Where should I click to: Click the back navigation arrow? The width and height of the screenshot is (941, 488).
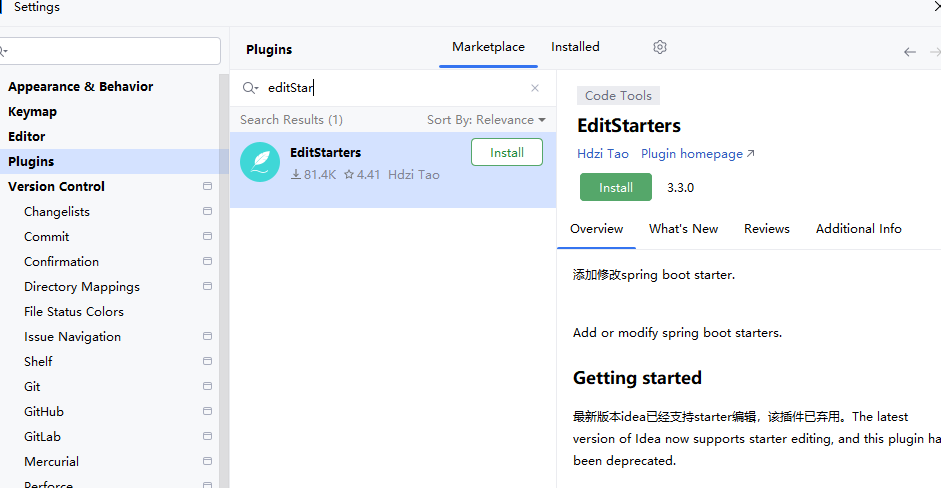[x=910, y=52]
